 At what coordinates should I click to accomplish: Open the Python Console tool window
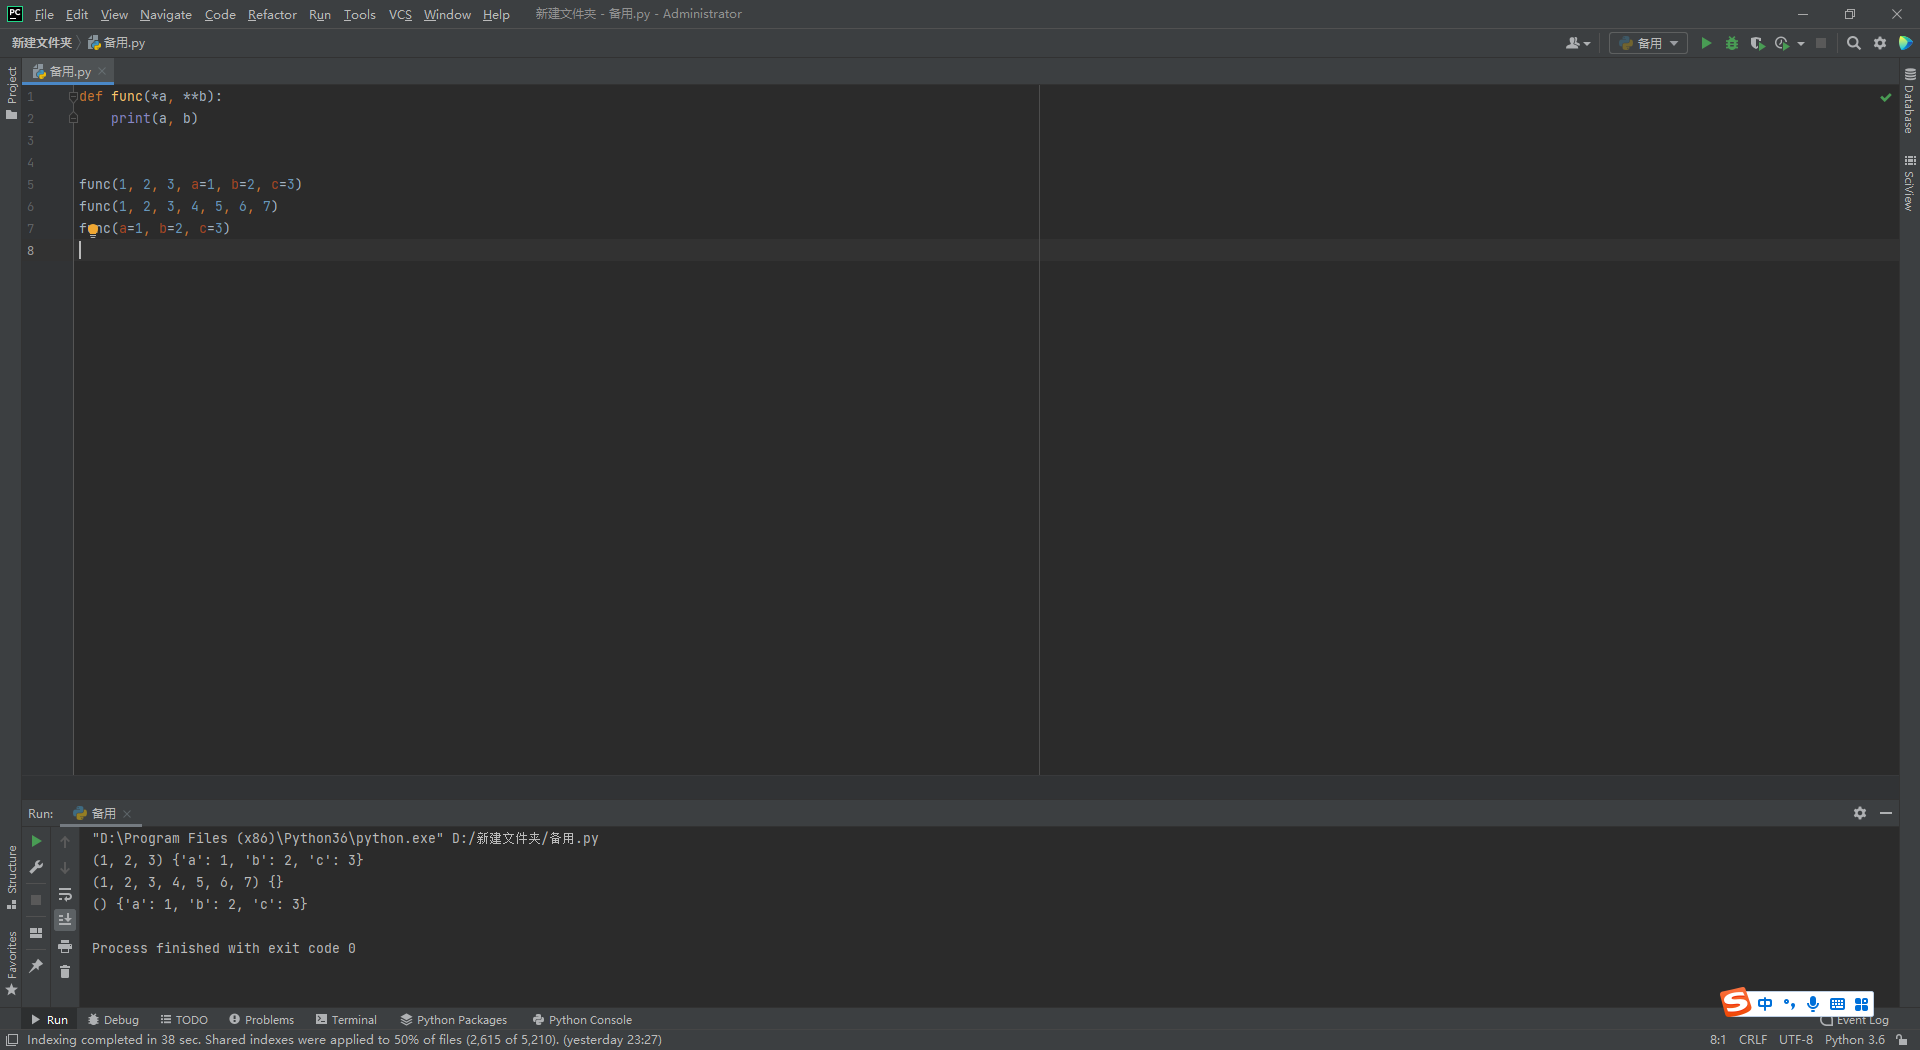click(582, 1020)
